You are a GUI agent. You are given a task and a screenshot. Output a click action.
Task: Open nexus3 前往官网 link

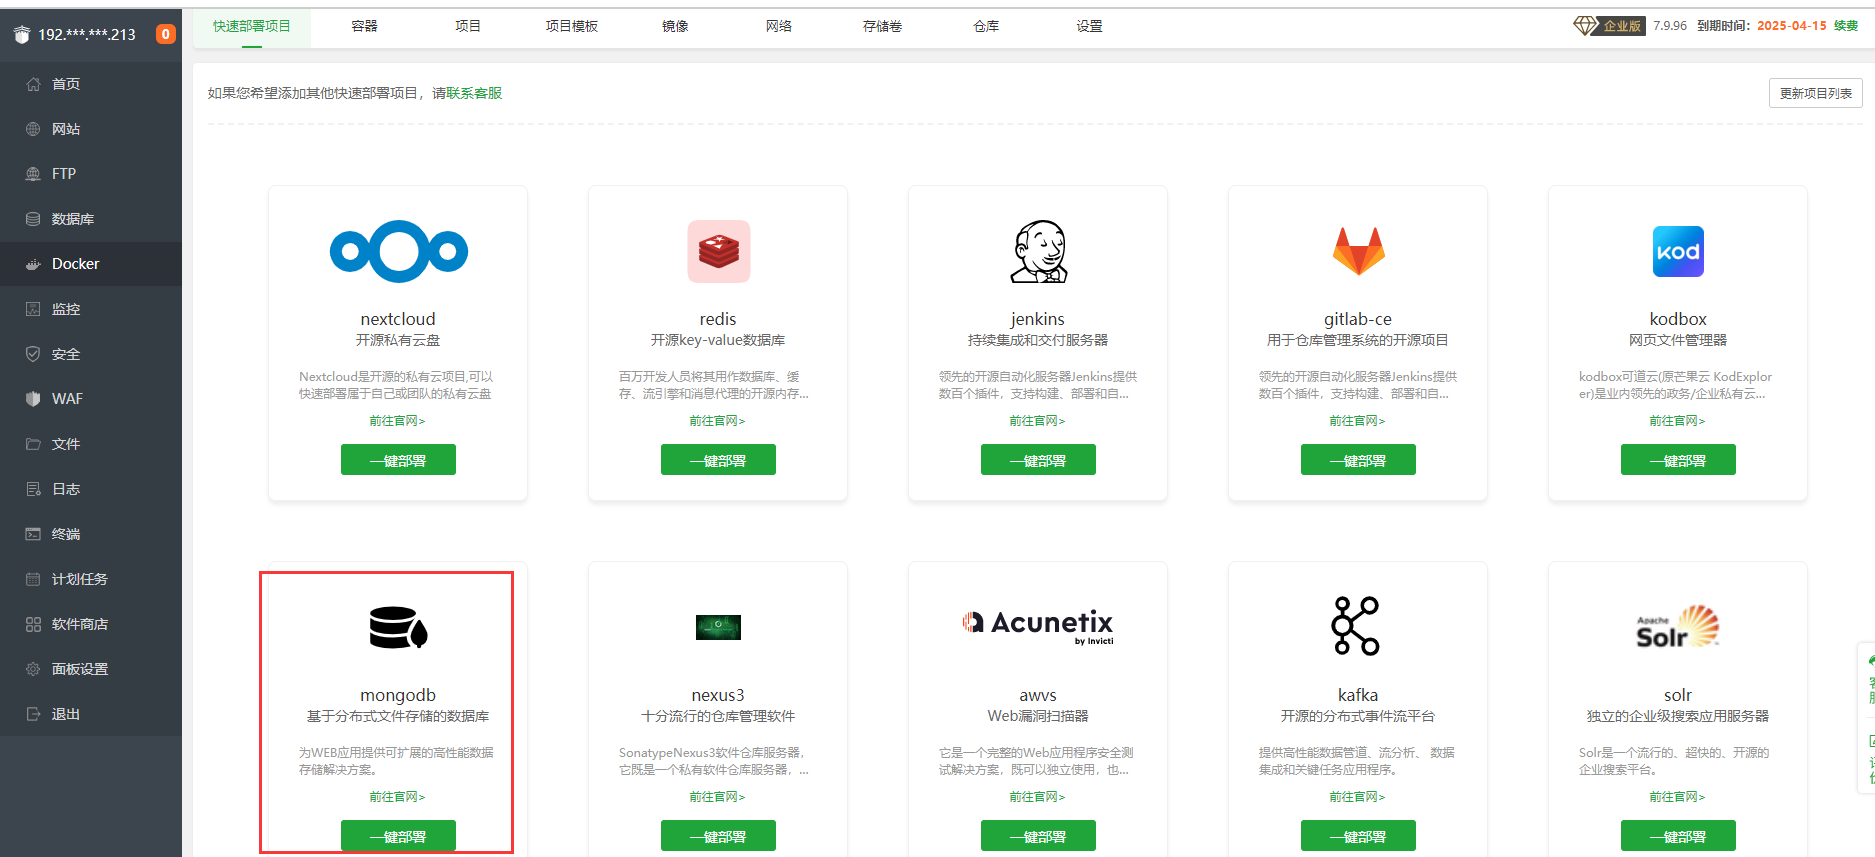(717, 797)
